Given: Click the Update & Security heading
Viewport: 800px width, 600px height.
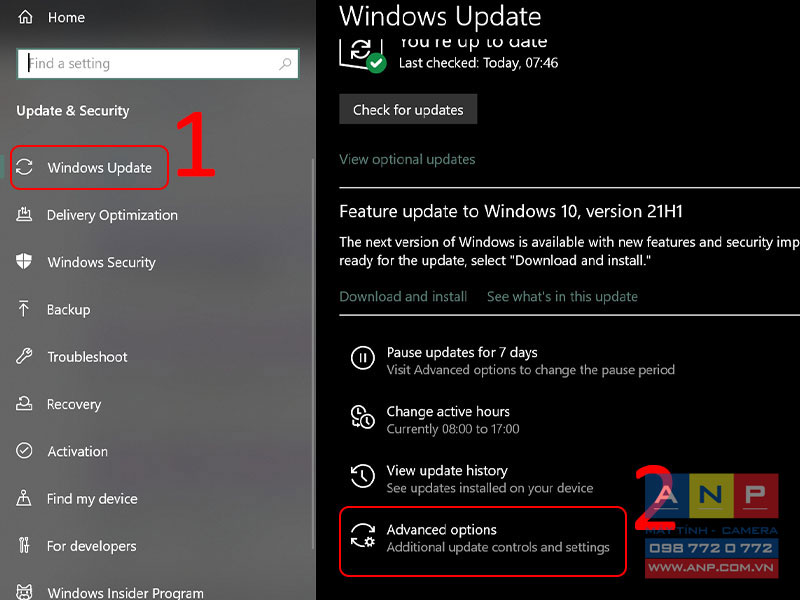Looking at the screenshot, I should tap(73, 111).
